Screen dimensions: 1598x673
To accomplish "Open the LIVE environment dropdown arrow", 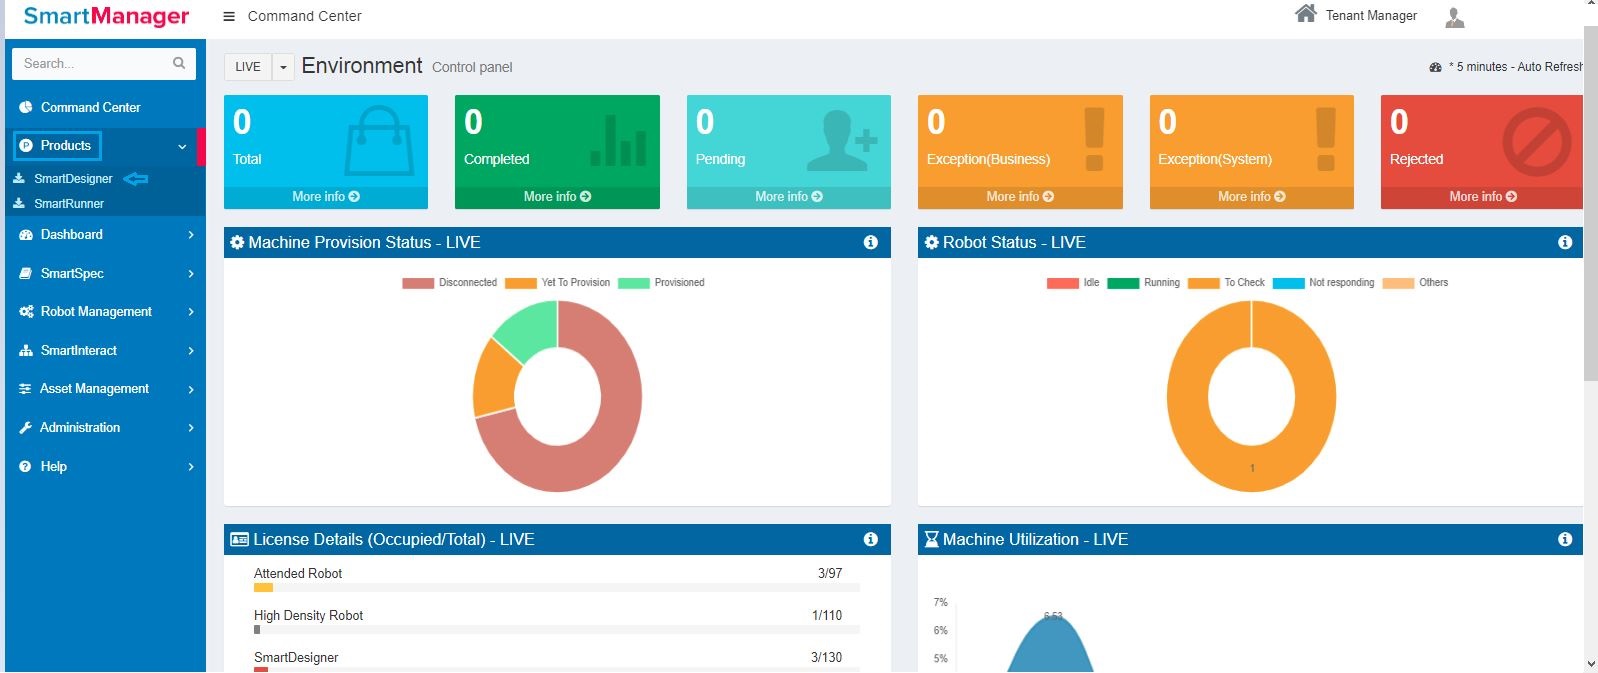I will click(x=284, y=67).
